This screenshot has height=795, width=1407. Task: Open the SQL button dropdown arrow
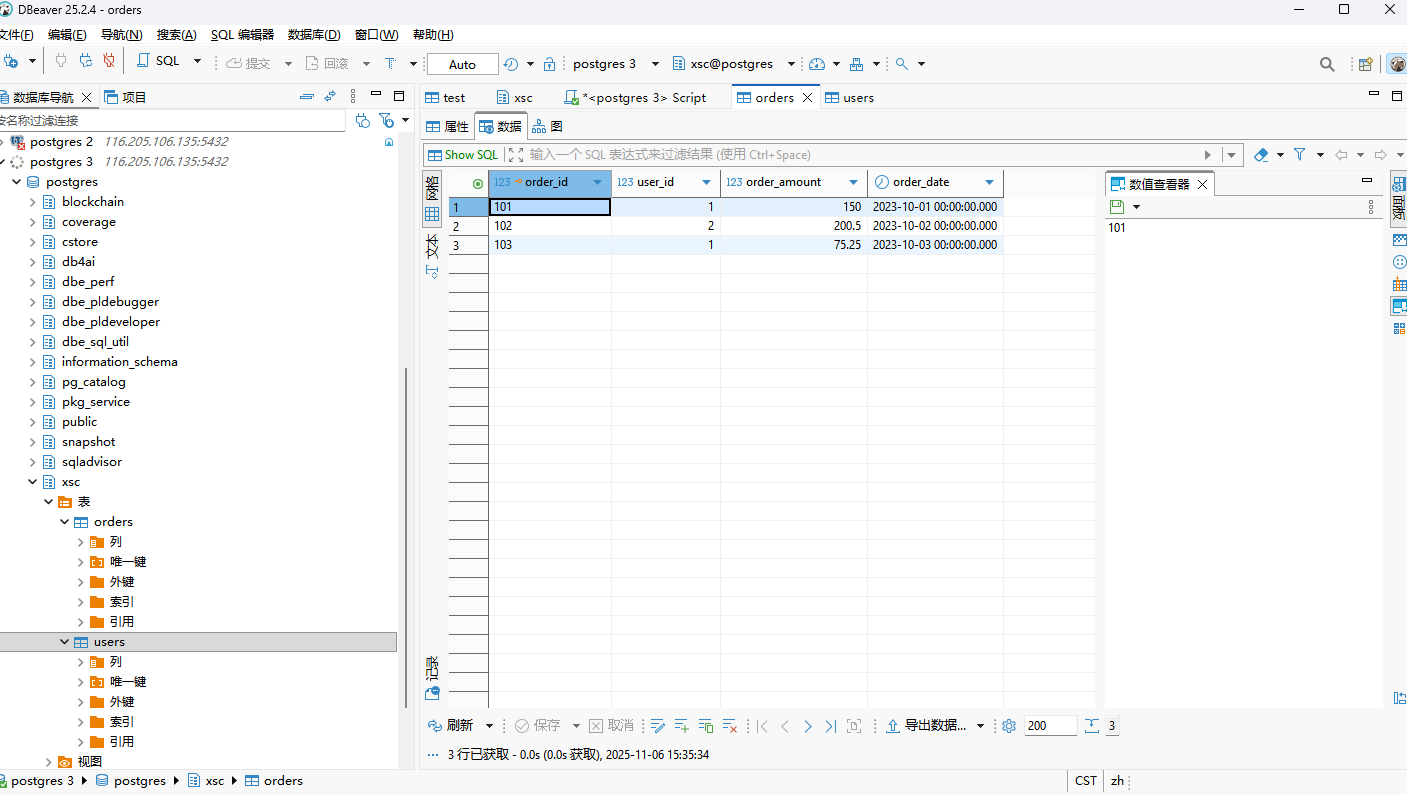(x=197, y=62)
